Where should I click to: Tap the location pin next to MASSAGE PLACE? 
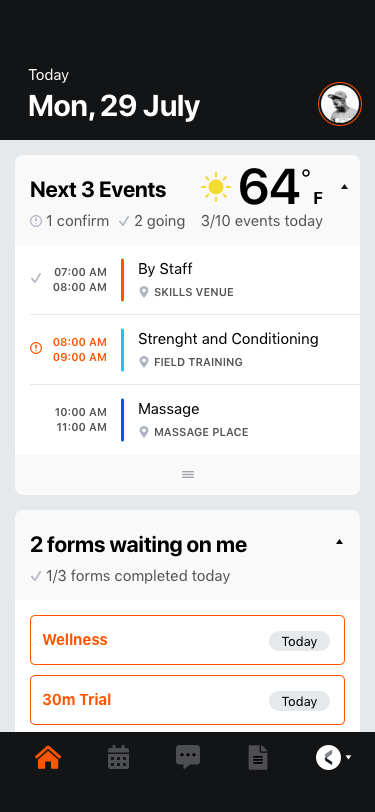(144, 432)
